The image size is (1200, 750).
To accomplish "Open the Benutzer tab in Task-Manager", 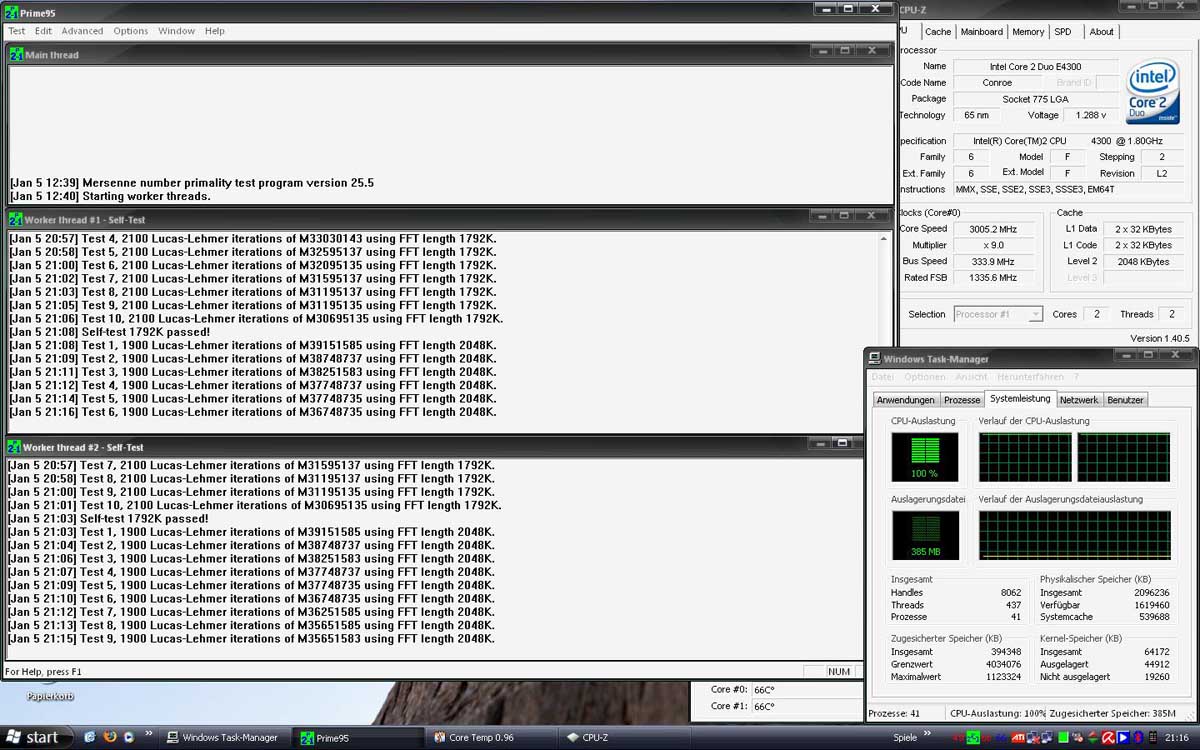I will point(1125,400).
